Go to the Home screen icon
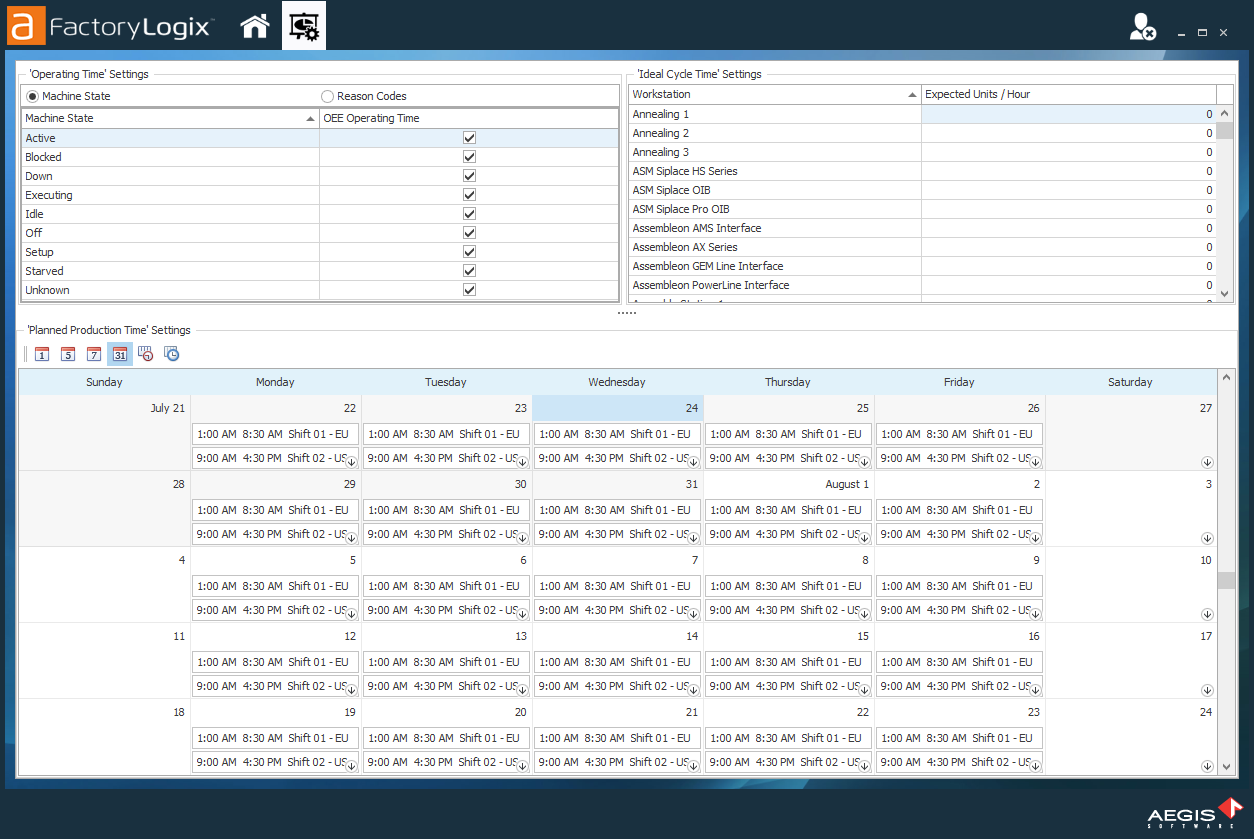This screenshot has height=839, width=1254. tap(255, 26)
